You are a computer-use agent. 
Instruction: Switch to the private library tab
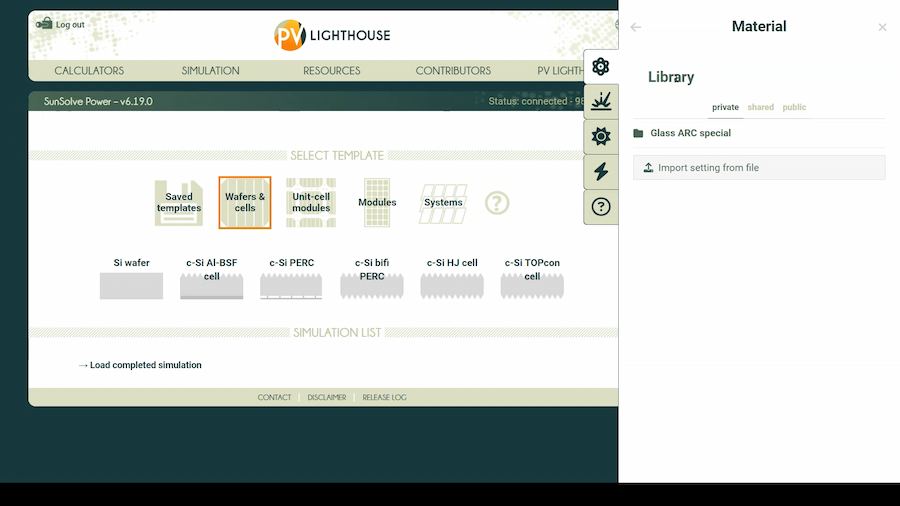pos(726,107)
